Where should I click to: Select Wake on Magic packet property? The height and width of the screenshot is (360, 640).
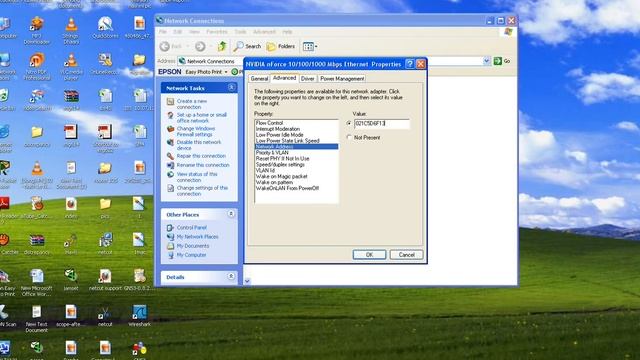296,176
